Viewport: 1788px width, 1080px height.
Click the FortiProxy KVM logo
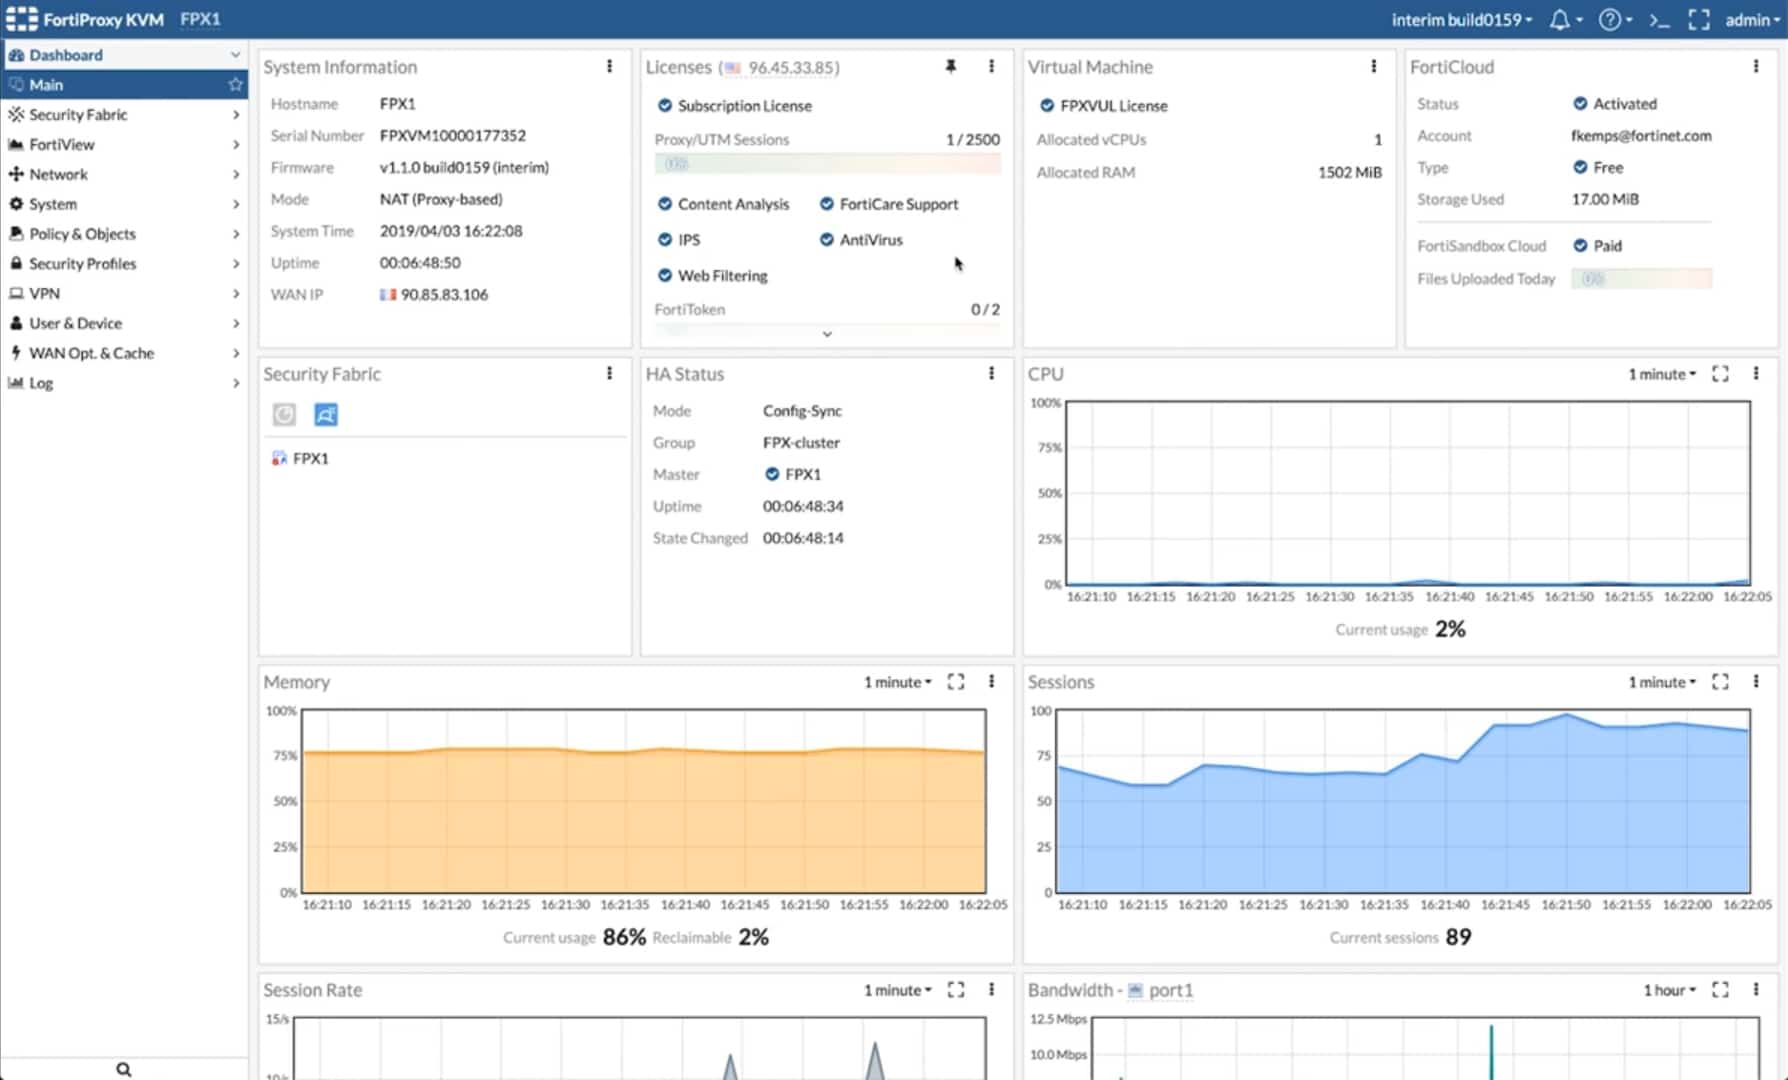click(x=86, y=19)
